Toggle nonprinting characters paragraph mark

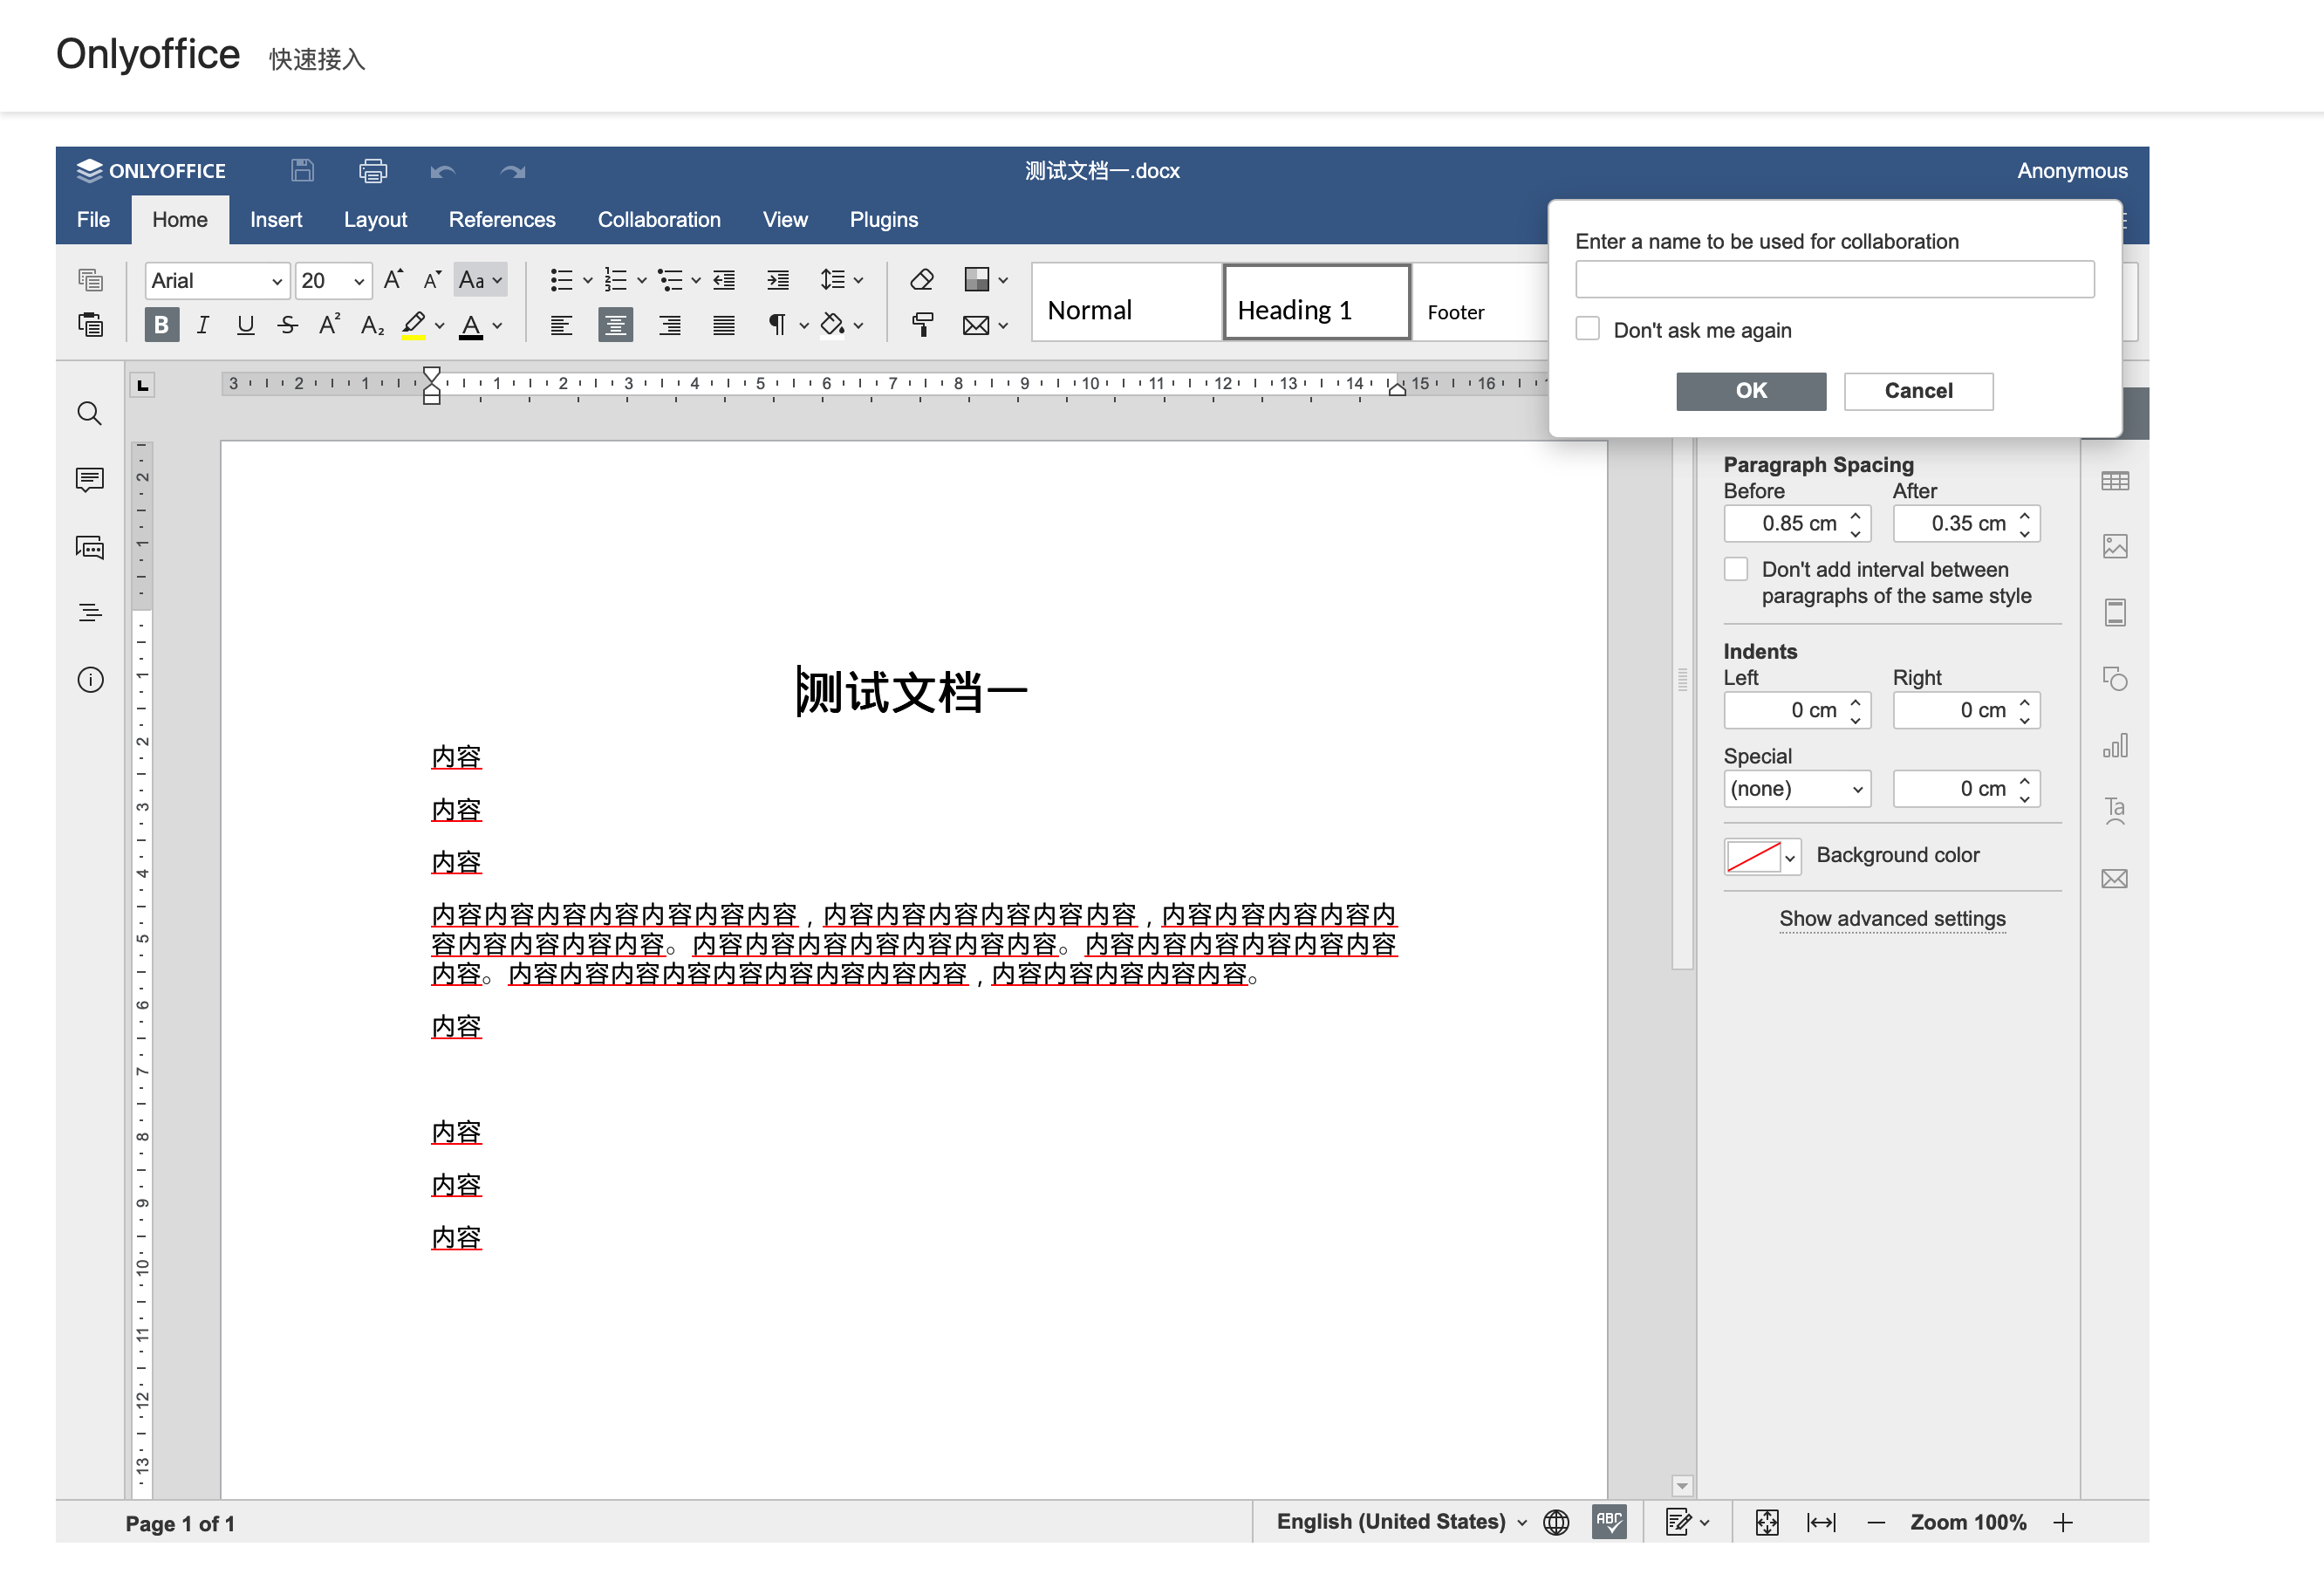pos(777,325)
